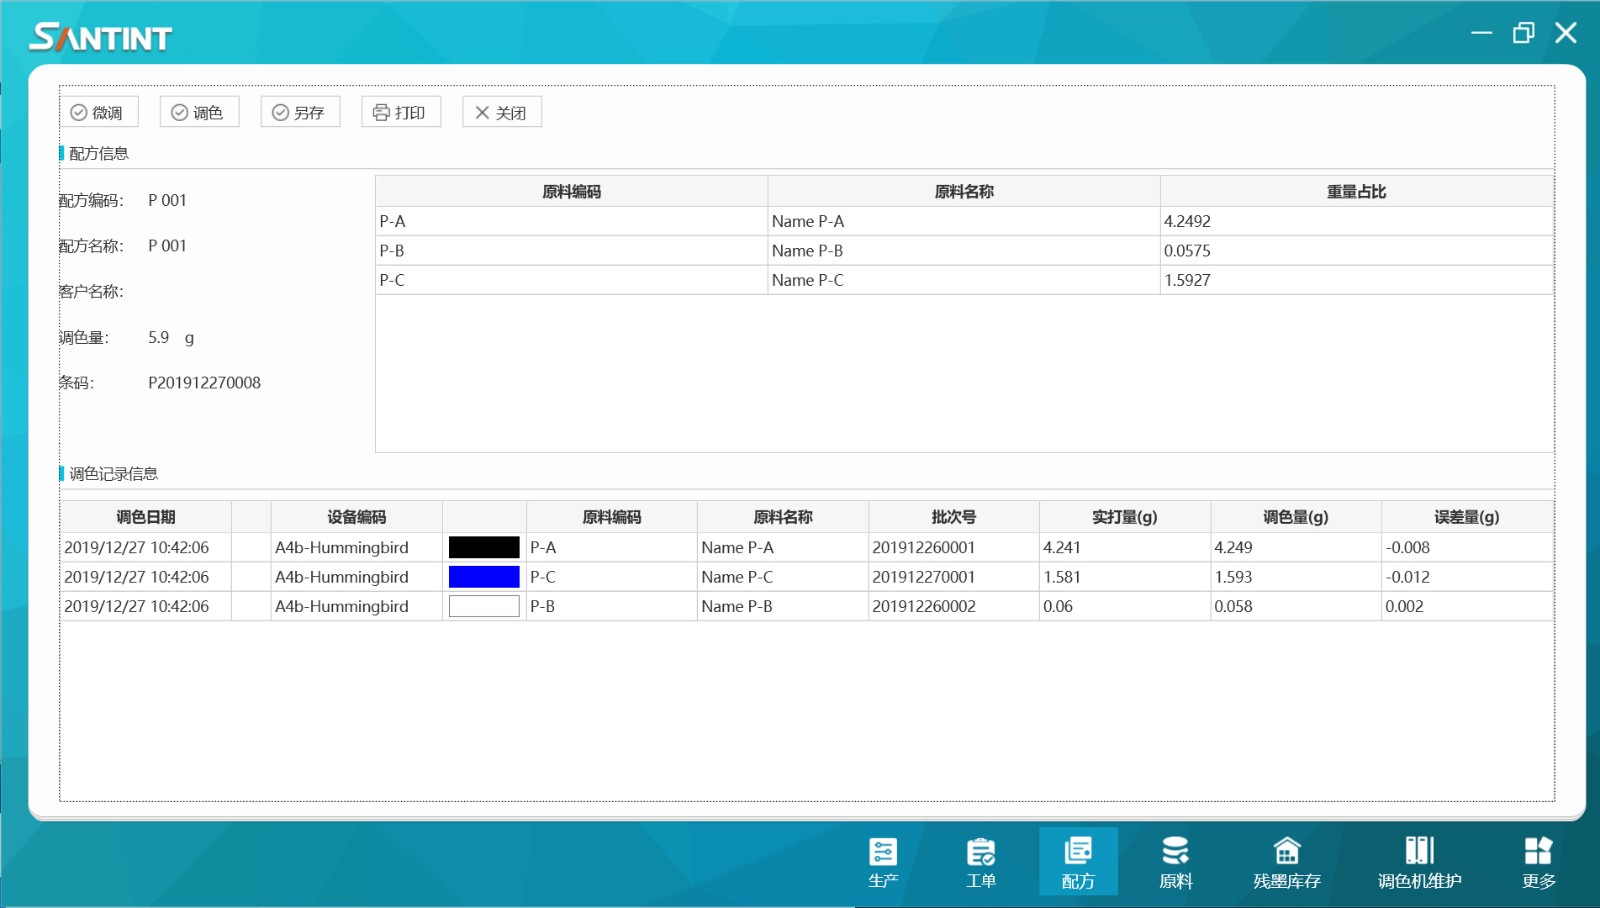1600x908 pixels.
Task: Click the 原料名称 header in formula table
Action: [x=964, y=191]
